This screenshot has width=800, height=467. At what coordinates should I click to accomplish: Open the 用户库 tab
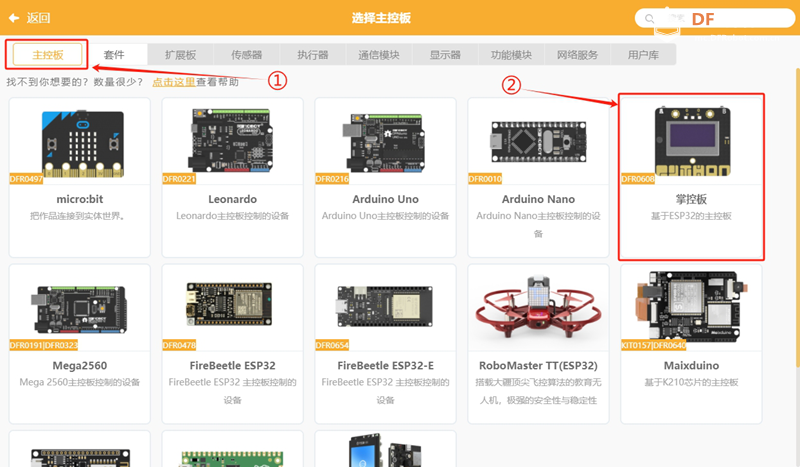point(643,55)
